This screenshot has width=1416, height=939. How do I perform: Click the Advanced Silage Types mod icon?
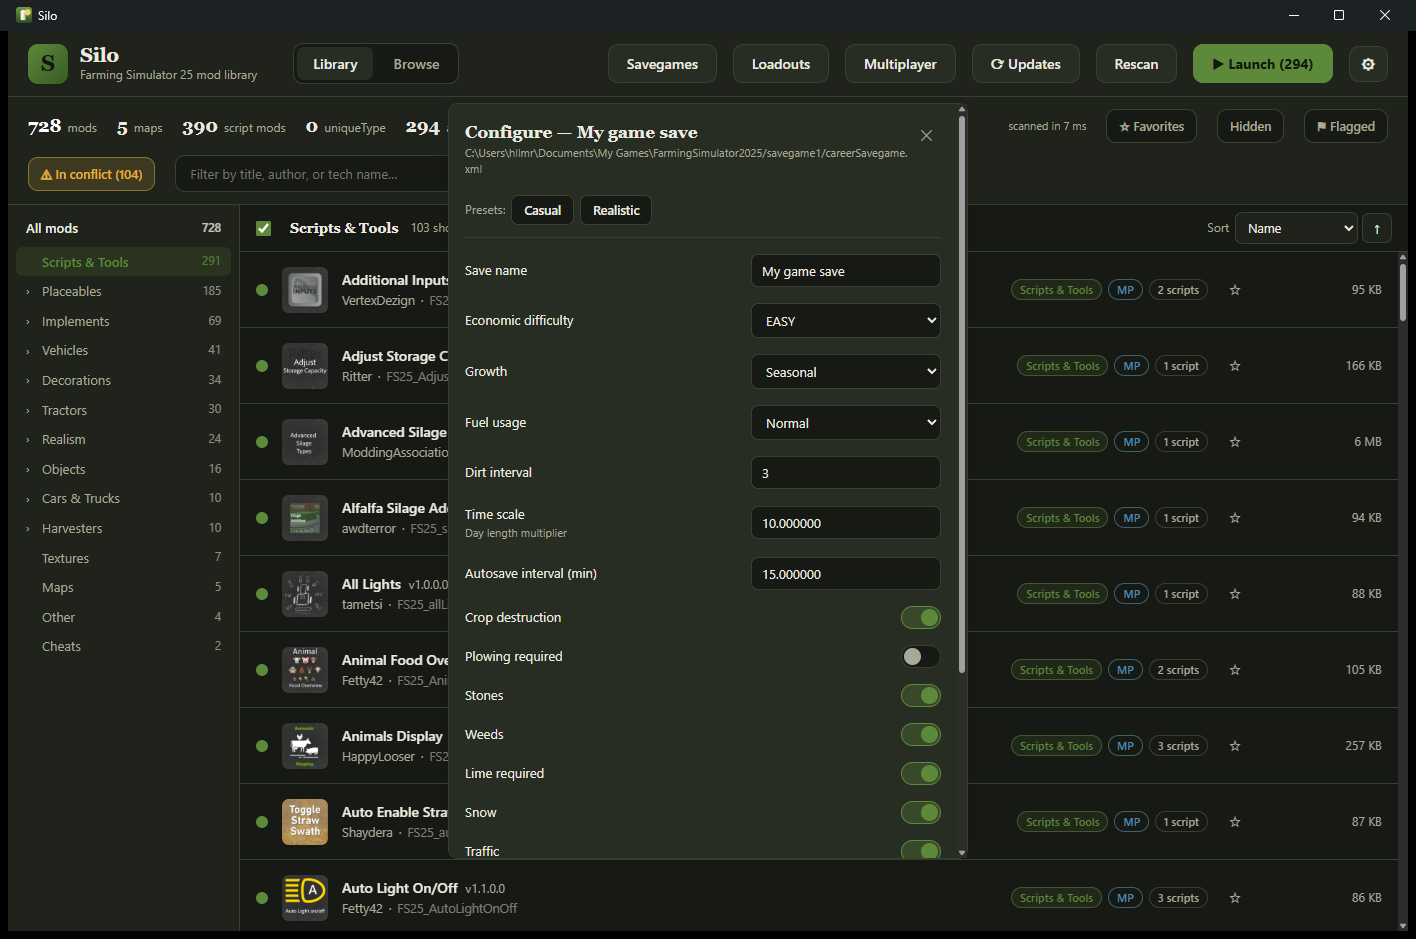pyautogui.click(x=305, y=442)
